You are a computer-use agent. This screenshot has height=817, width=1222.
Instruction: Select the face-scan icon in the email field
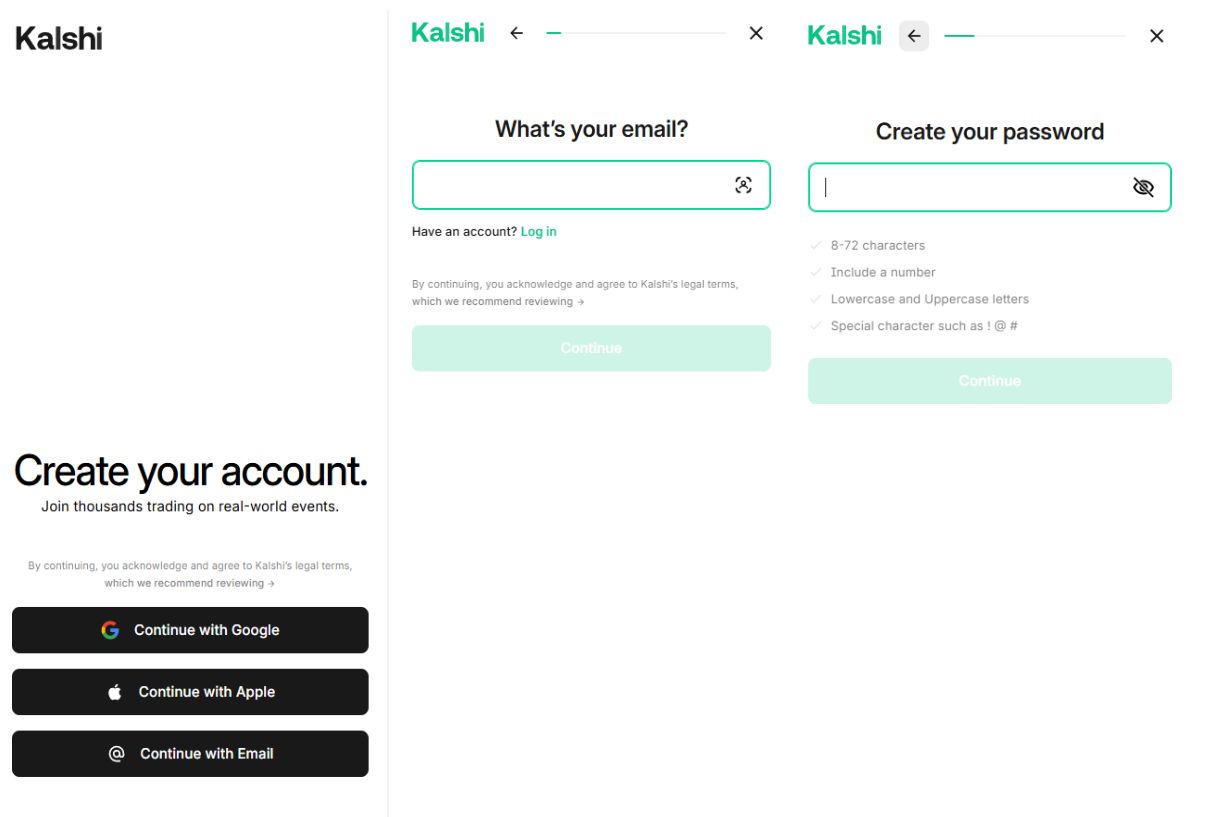(x=745, y=184)
